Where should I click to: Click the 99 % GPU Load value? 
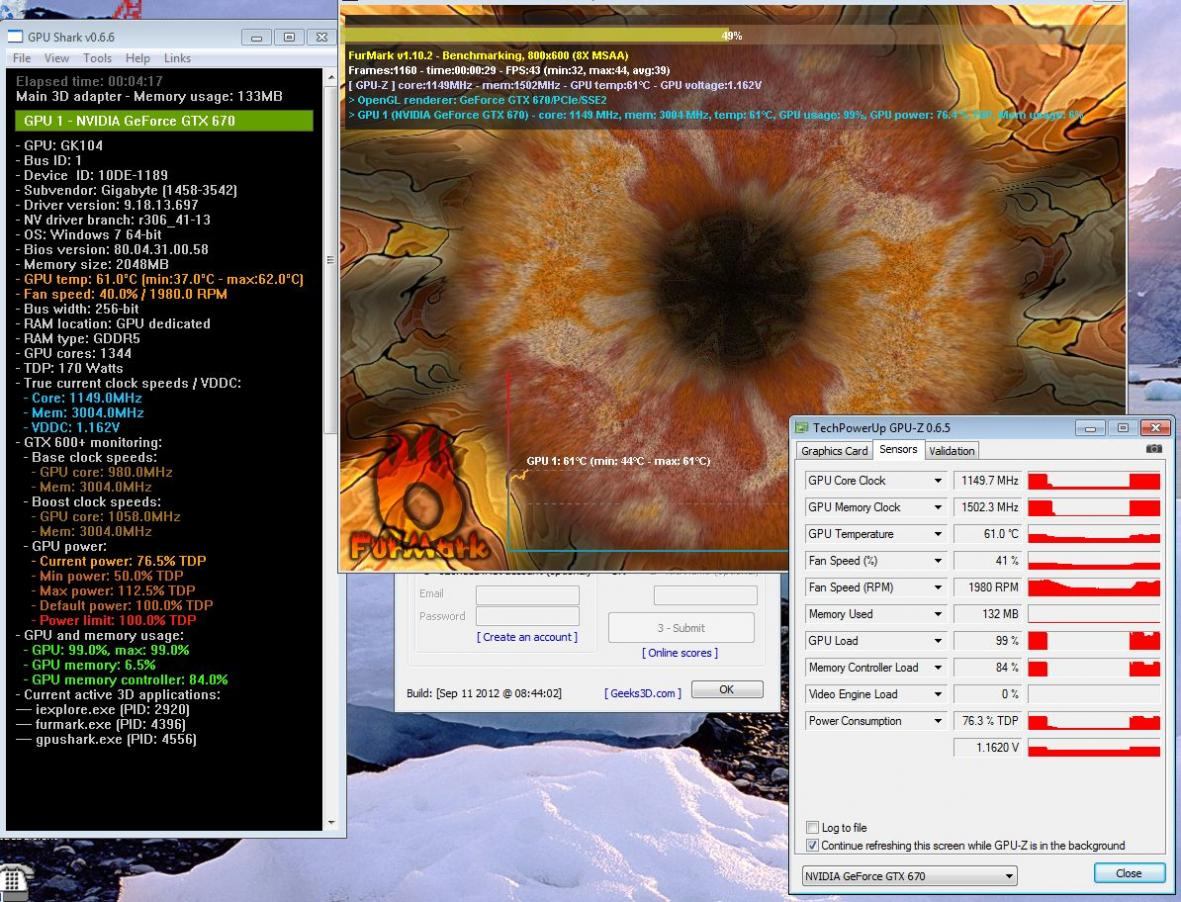coord(988,641)
